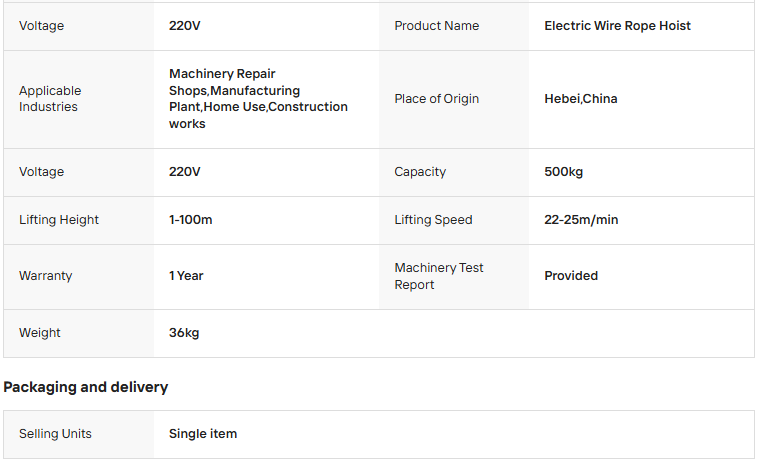Viewport: 759px width, 463px height.
Task: Select the Electric Wire Rope Hoist value
Action: click(x=617, y=26)
